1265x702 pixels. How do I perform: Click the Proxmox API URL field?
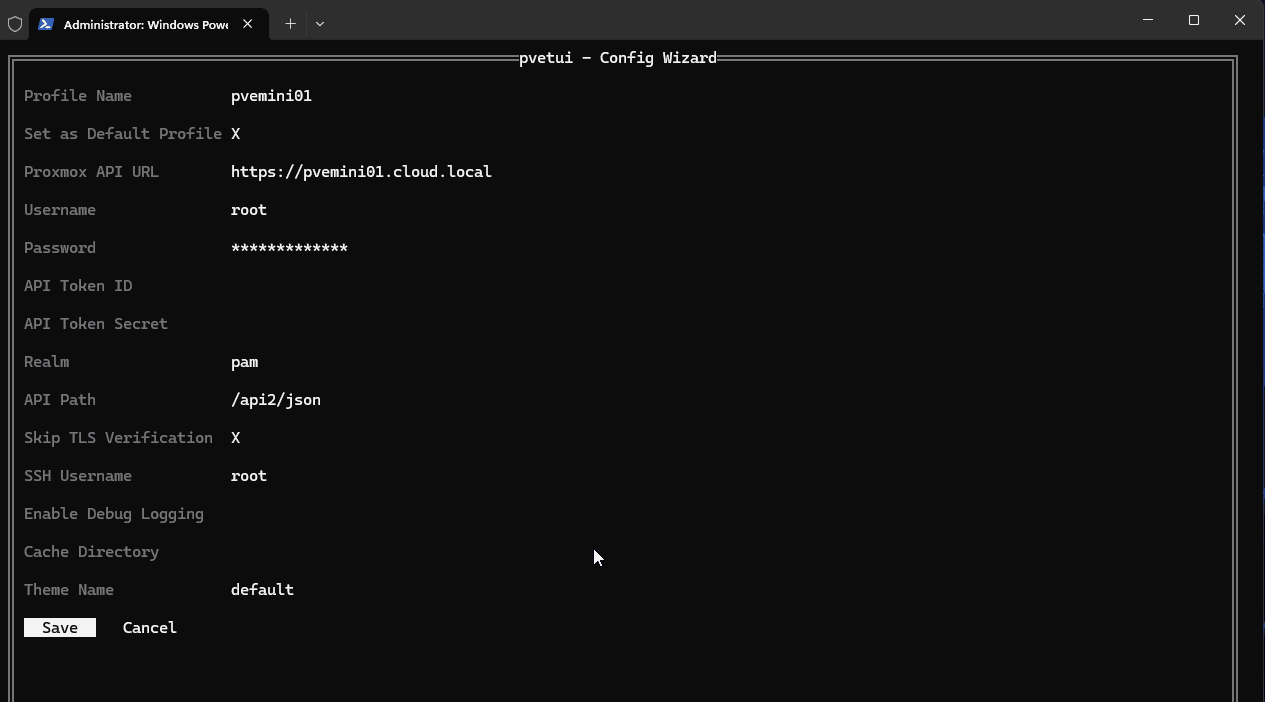click(x=361, y=171)
